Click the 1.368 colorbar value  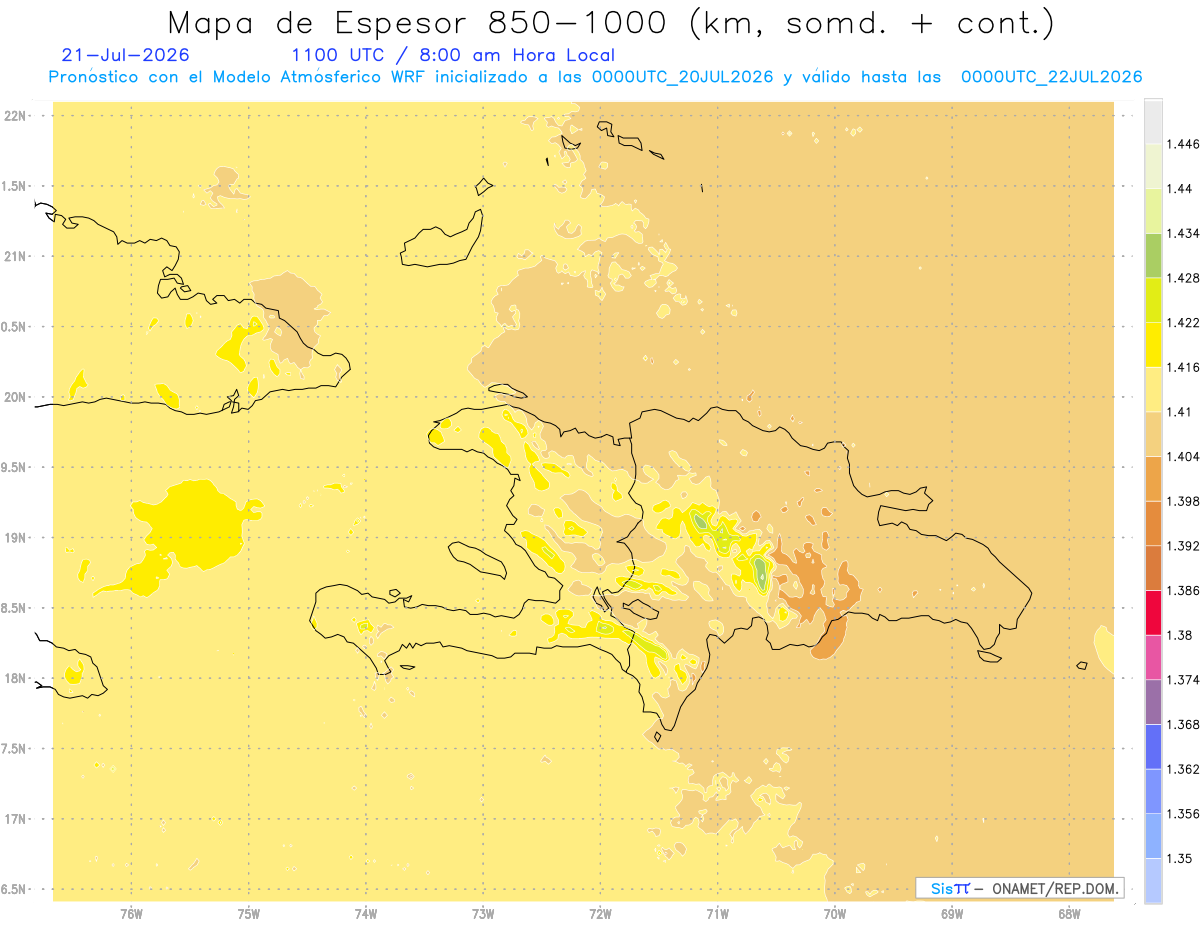tap(1182, 724)
